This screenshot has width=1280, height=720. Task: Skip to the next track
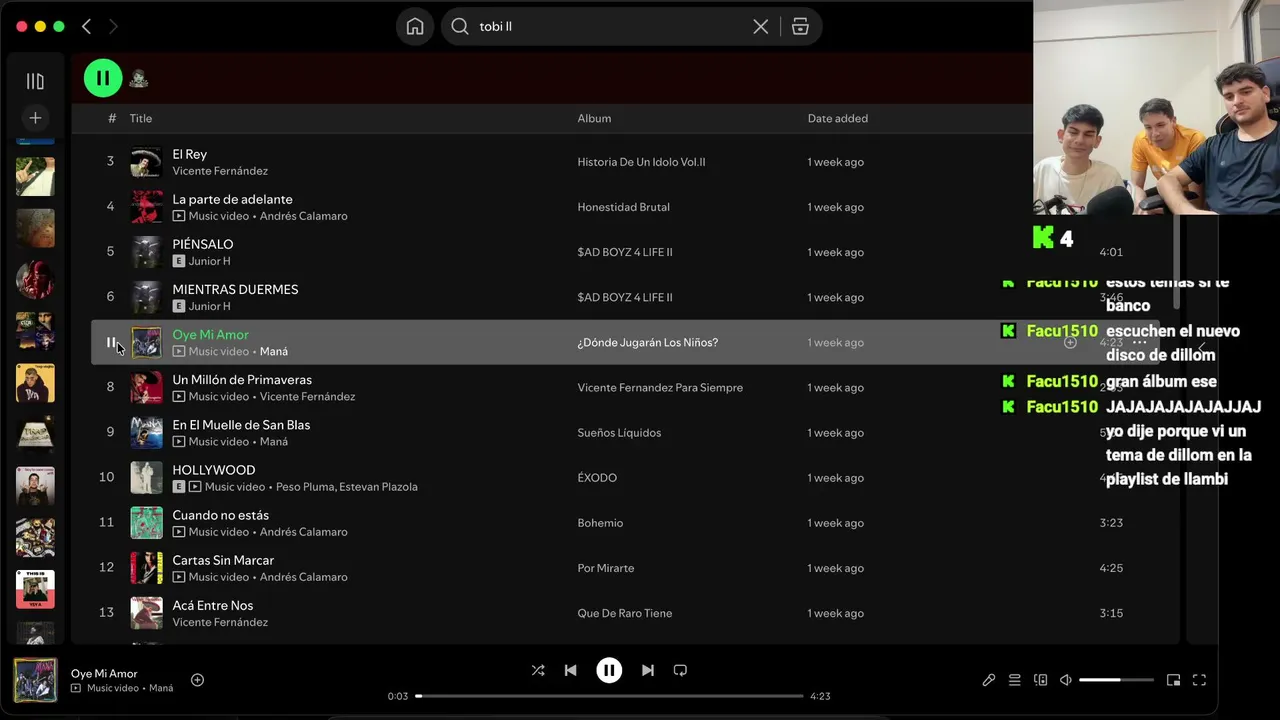(648, 670)
